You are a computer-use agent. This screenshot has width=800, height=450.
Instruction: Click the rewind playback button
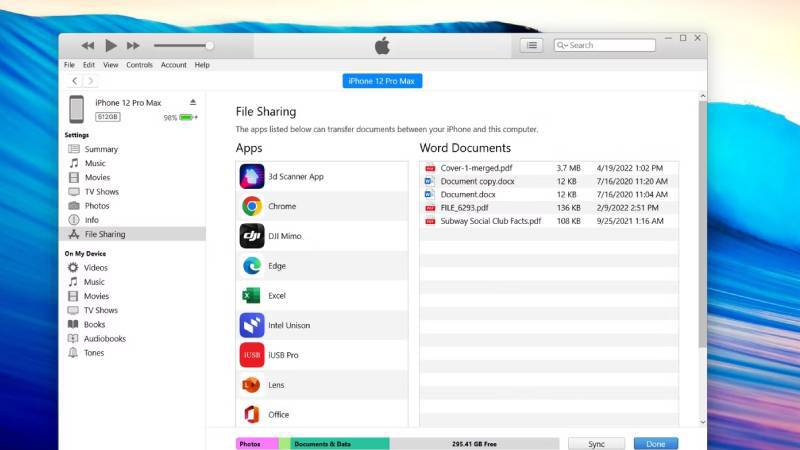point(88,45)
